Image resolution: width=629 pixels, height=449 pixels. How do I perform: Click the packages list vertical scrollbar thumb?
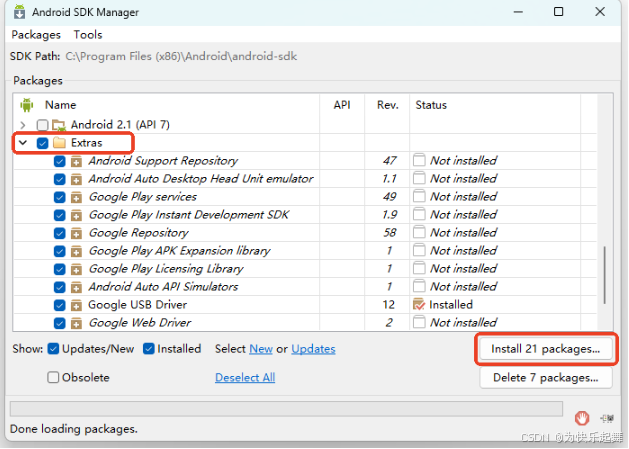click(604, 275)
